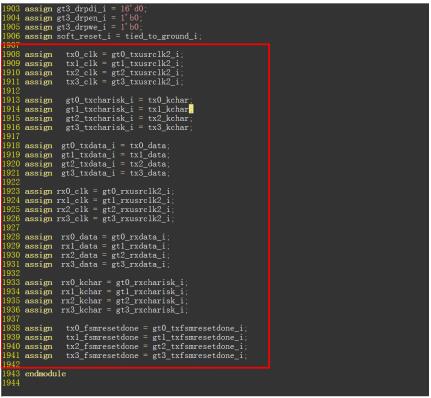Click line number 1944 at bottom
Viewport: 431px width, 398px height.
point(11,383)
